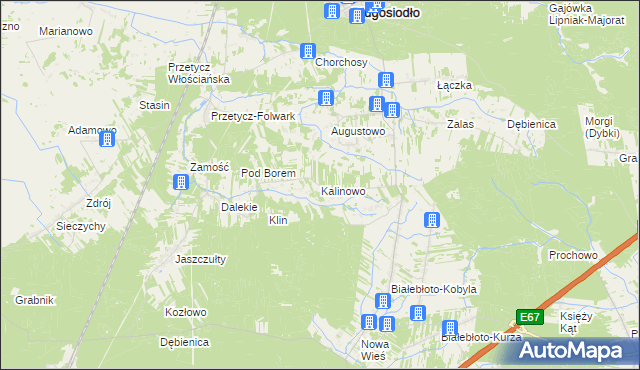The image size is (640, 370).
Task: Select the Przetycz-Folwark label
Action: tap(253, 116)
